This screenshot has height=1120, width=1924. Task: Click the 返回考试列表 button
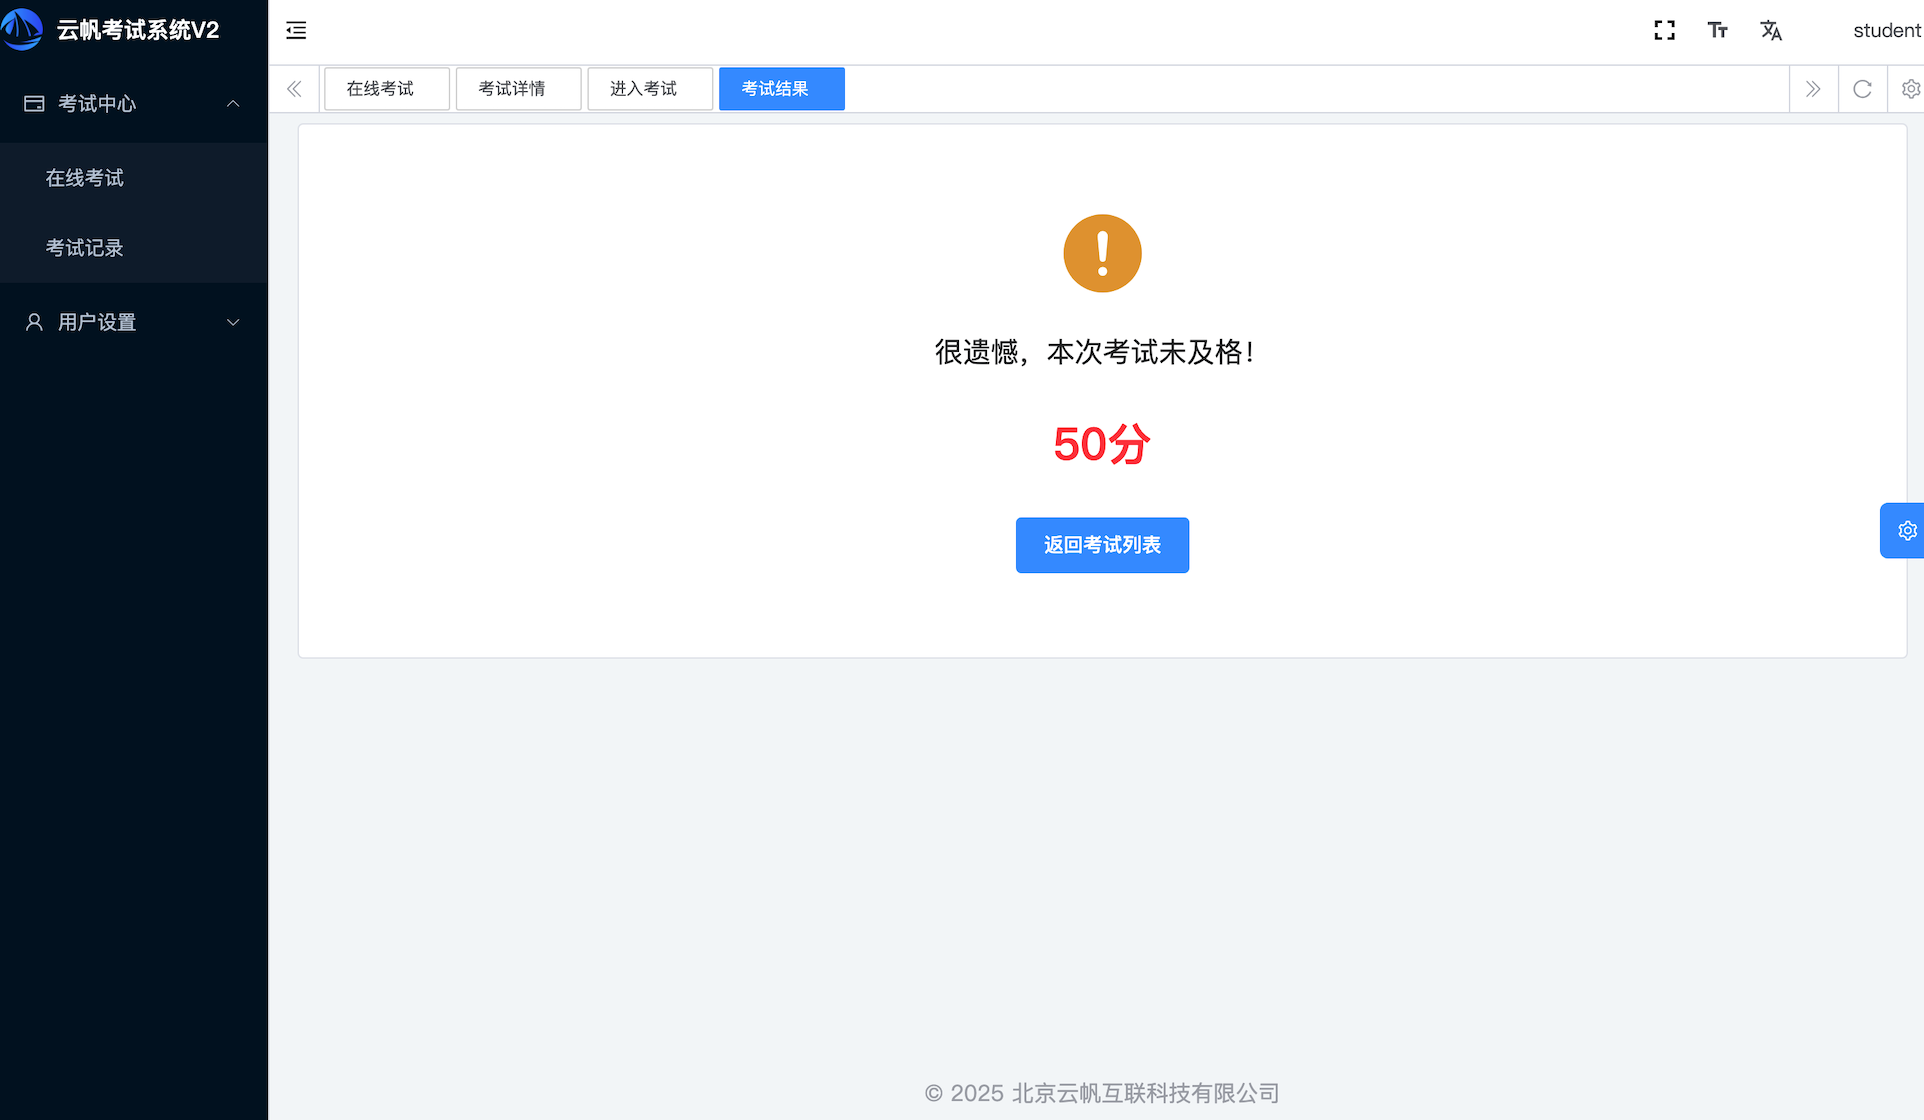point(1101,545)
